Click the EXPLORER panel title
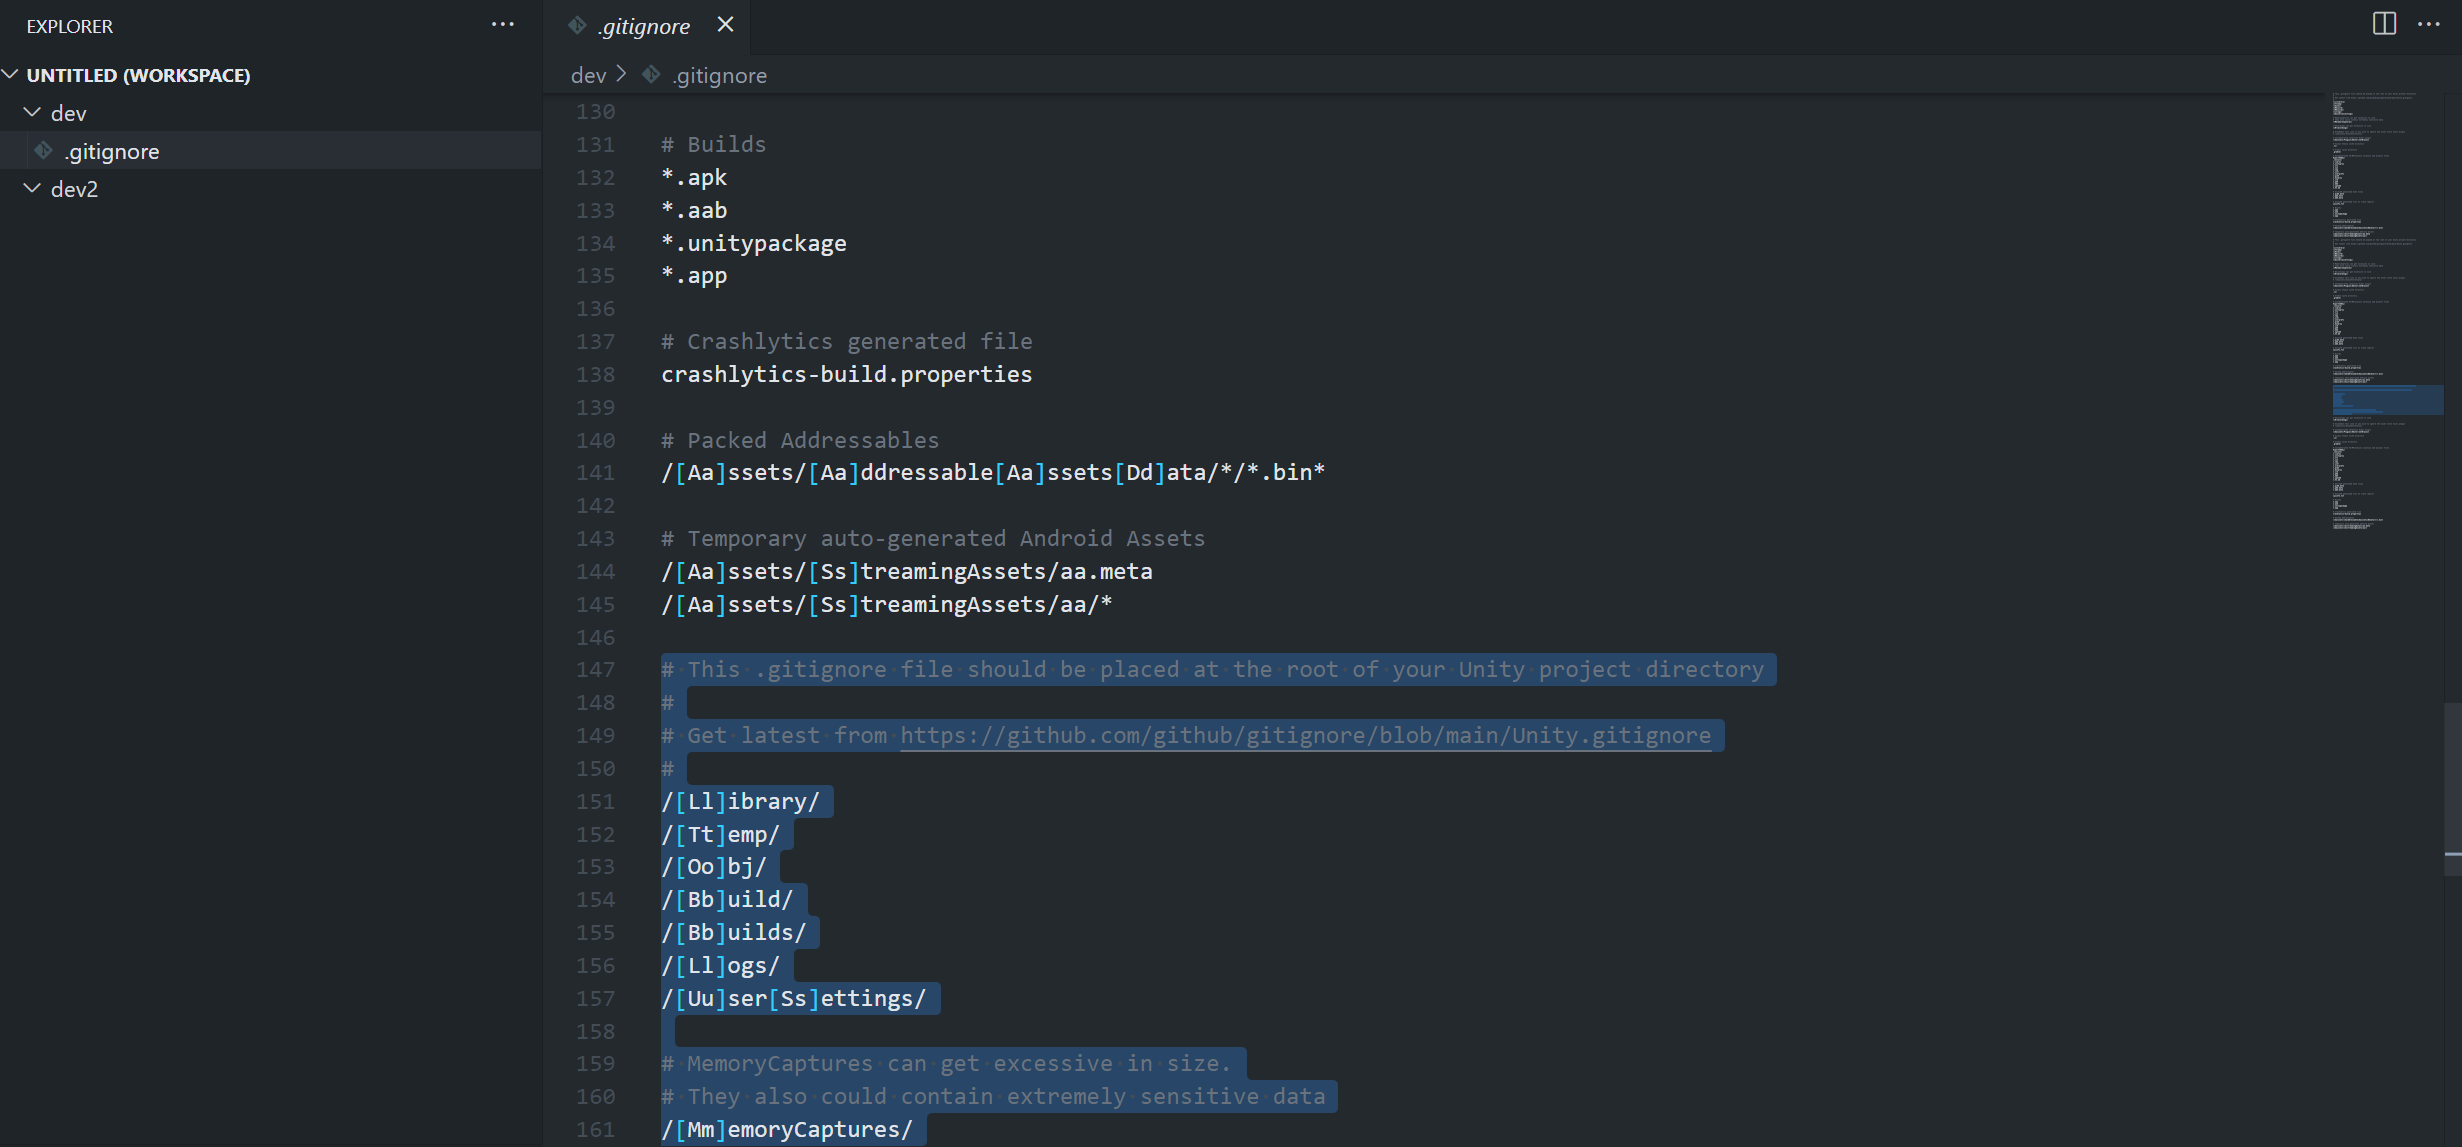This screenshot has width=2462, height=1147. 70,27
